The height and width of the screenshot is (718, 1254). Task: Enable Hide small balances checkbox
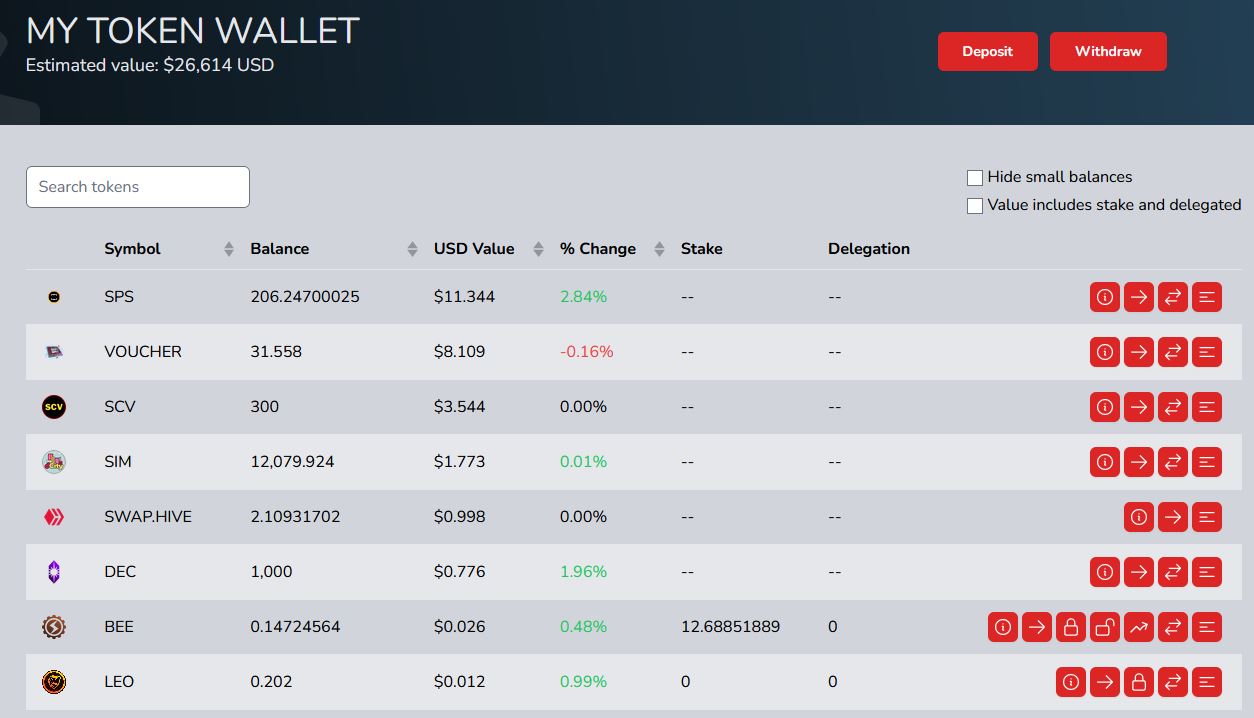(975, 178)
